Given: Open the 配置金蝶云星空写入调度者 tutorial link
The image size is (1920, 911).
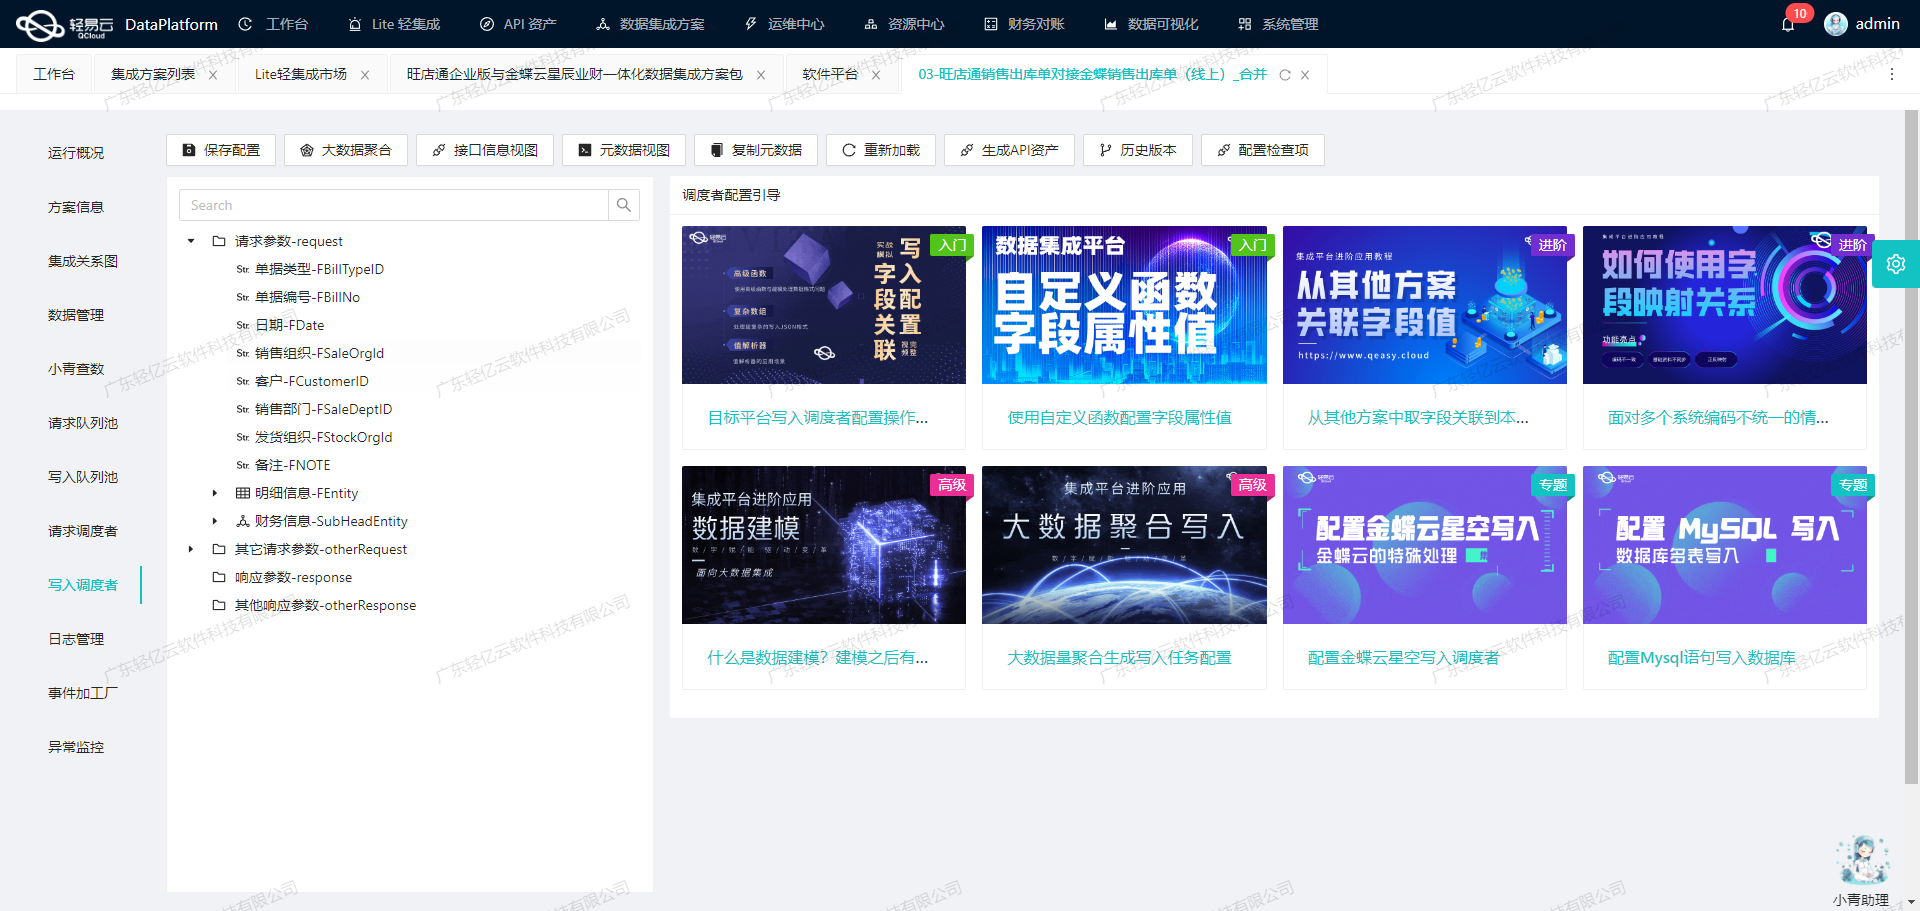Looking at the screenshot, I should pyautogui.click(x=1403, y=658).
